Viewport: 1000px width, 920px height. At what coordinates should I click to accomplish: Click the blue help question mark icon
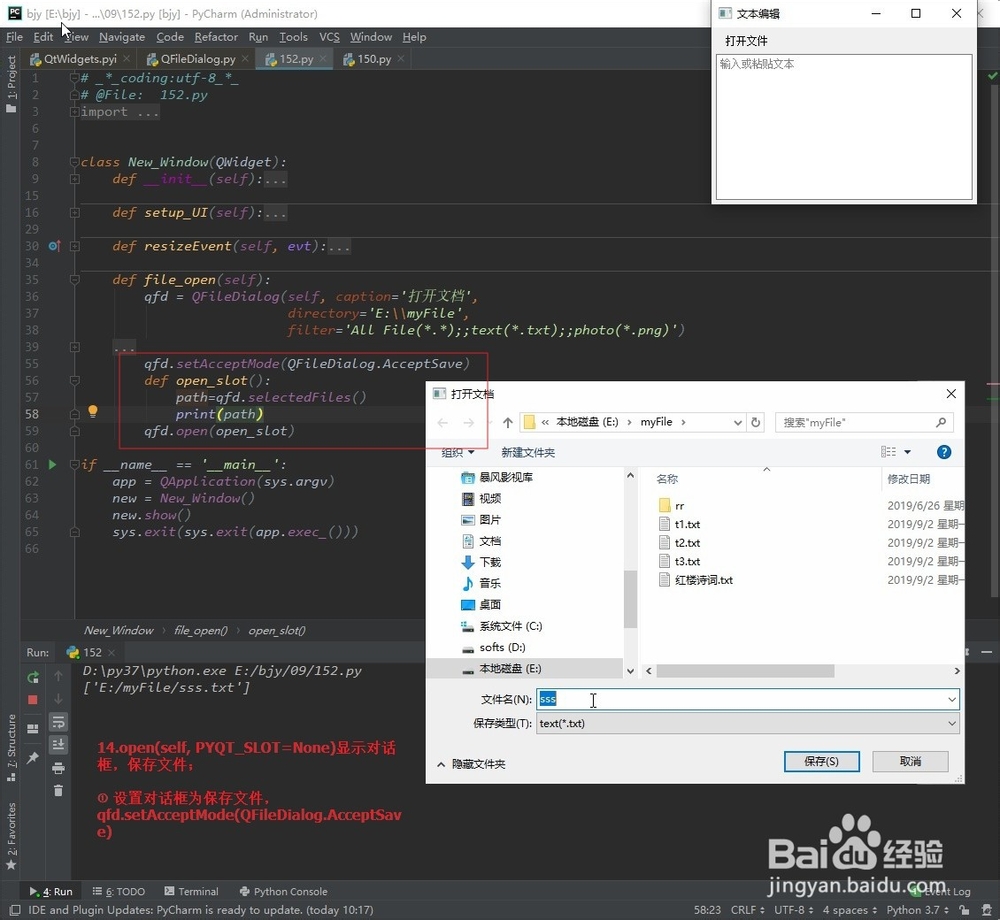(x=944, y=452)
